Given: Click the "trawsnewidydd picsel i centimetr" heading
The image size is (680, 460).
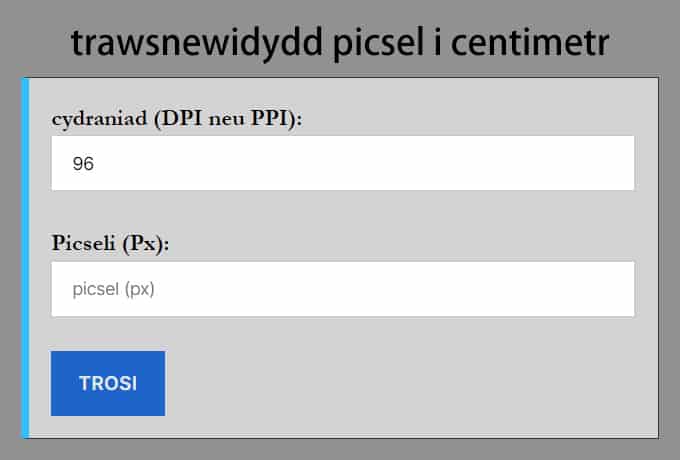Looking at the screenshot, I should (x=340, y=43).
